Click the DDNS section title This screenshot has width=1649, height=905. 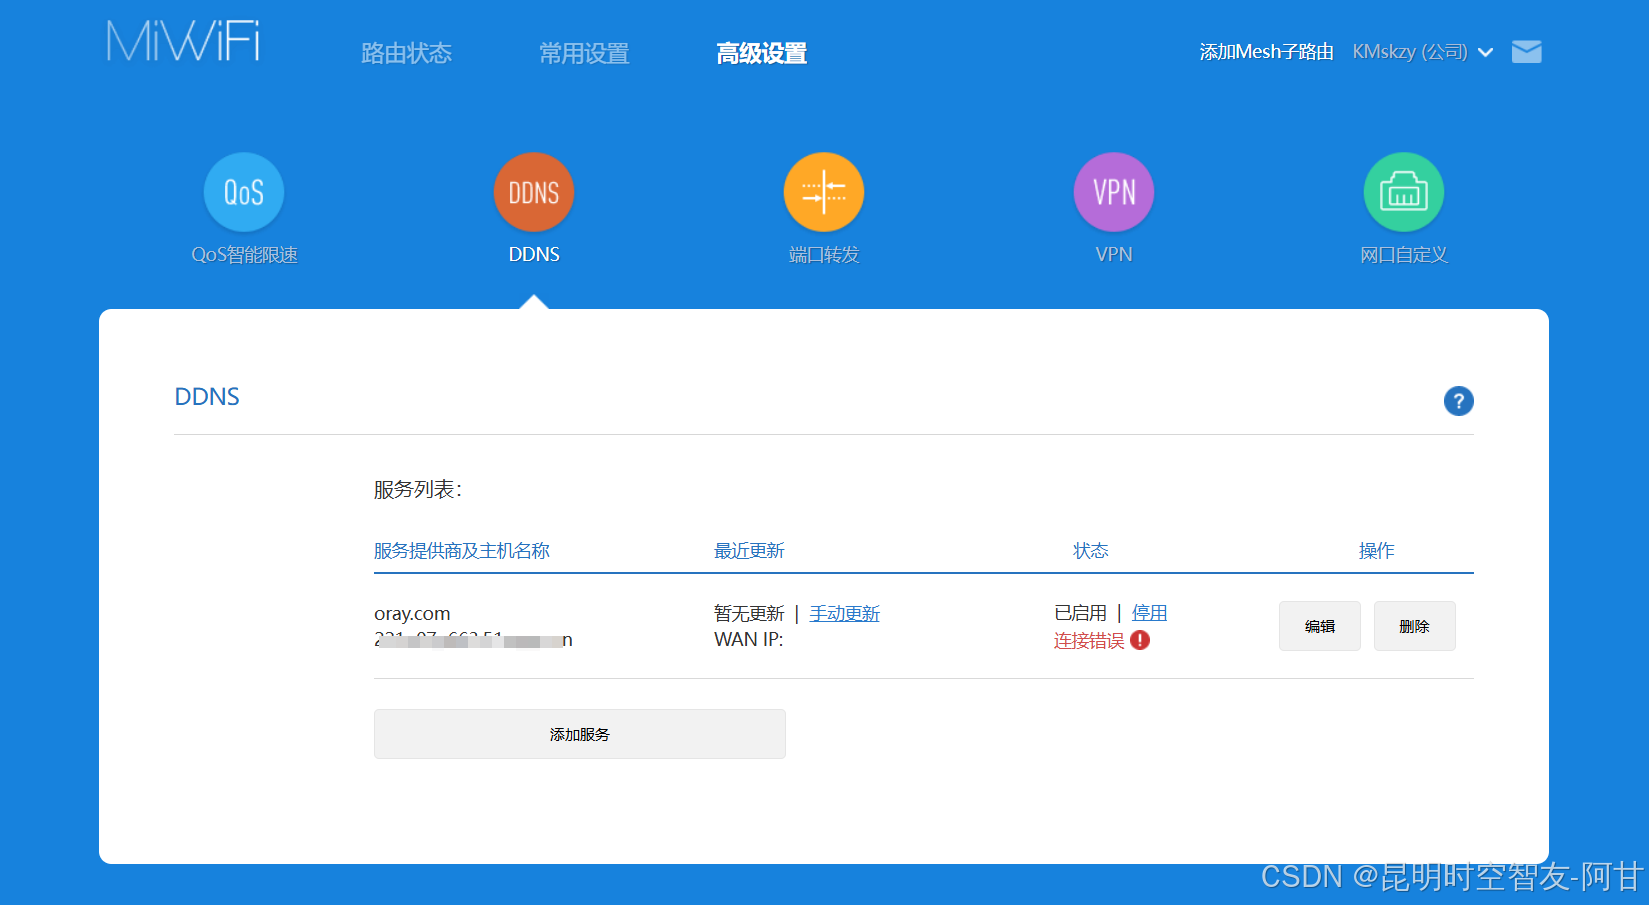point(207,397)
